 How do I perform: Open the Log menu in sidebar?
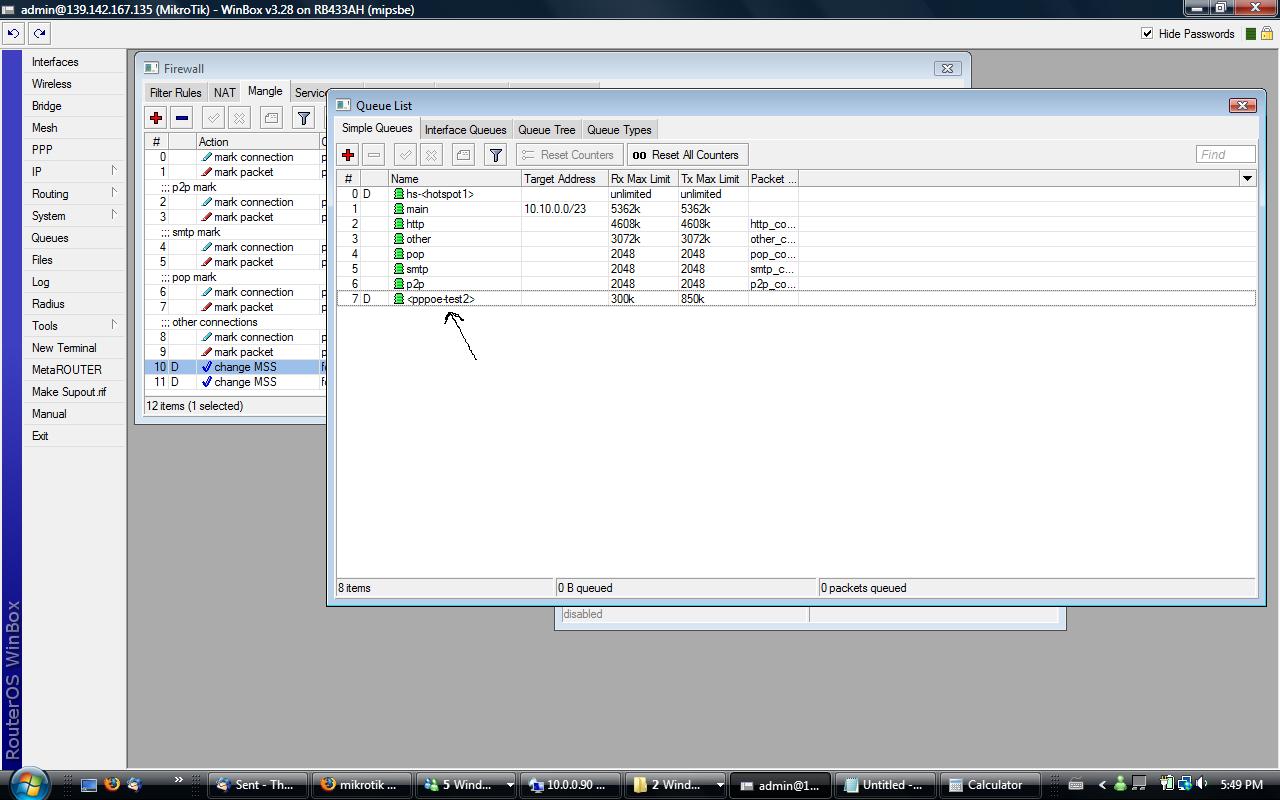(x=39, y=281)
